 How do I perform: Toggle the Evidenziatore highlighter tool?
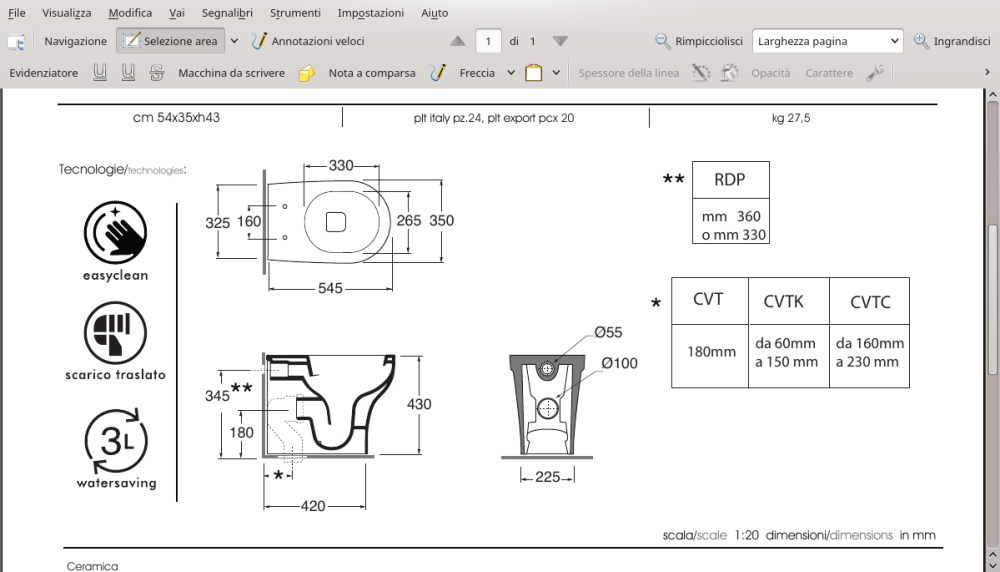(43, 73)
